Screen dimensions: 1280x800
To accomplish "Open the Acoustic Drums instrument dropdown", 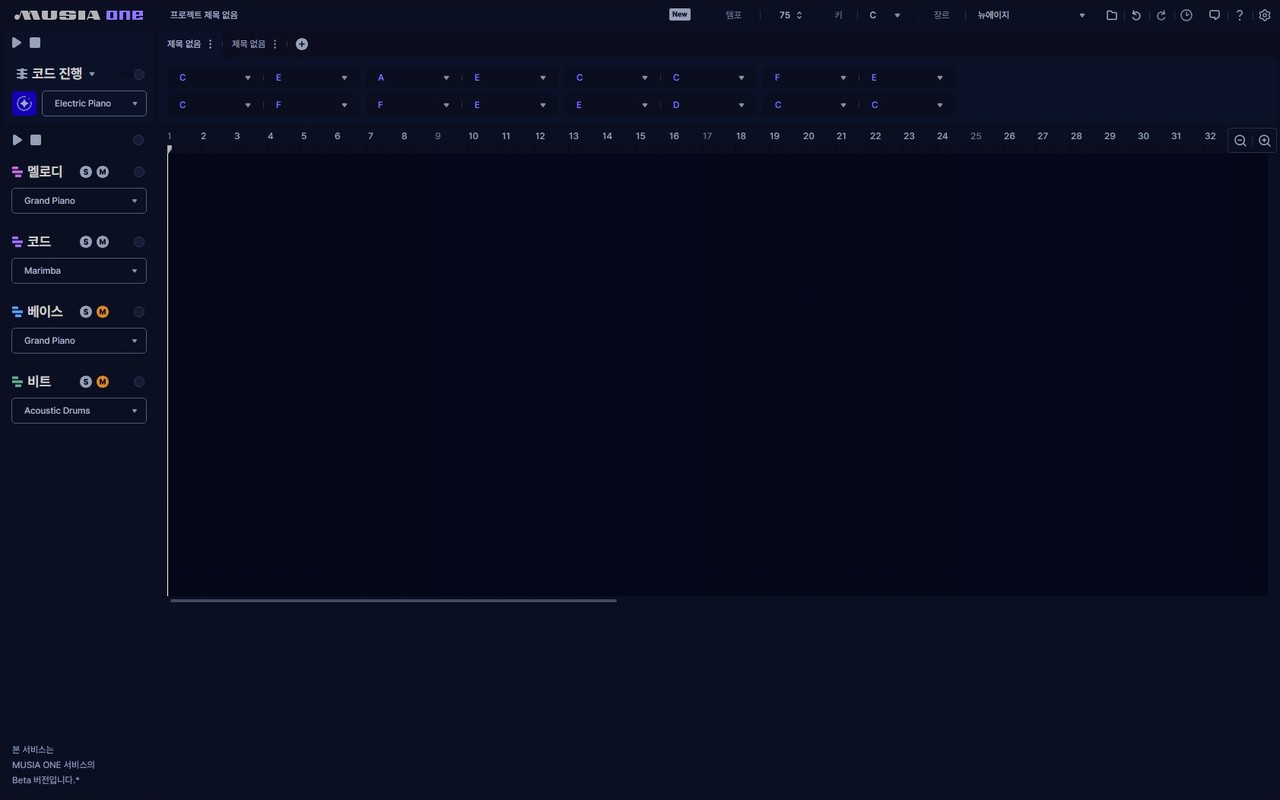I will tap(79, 411).
